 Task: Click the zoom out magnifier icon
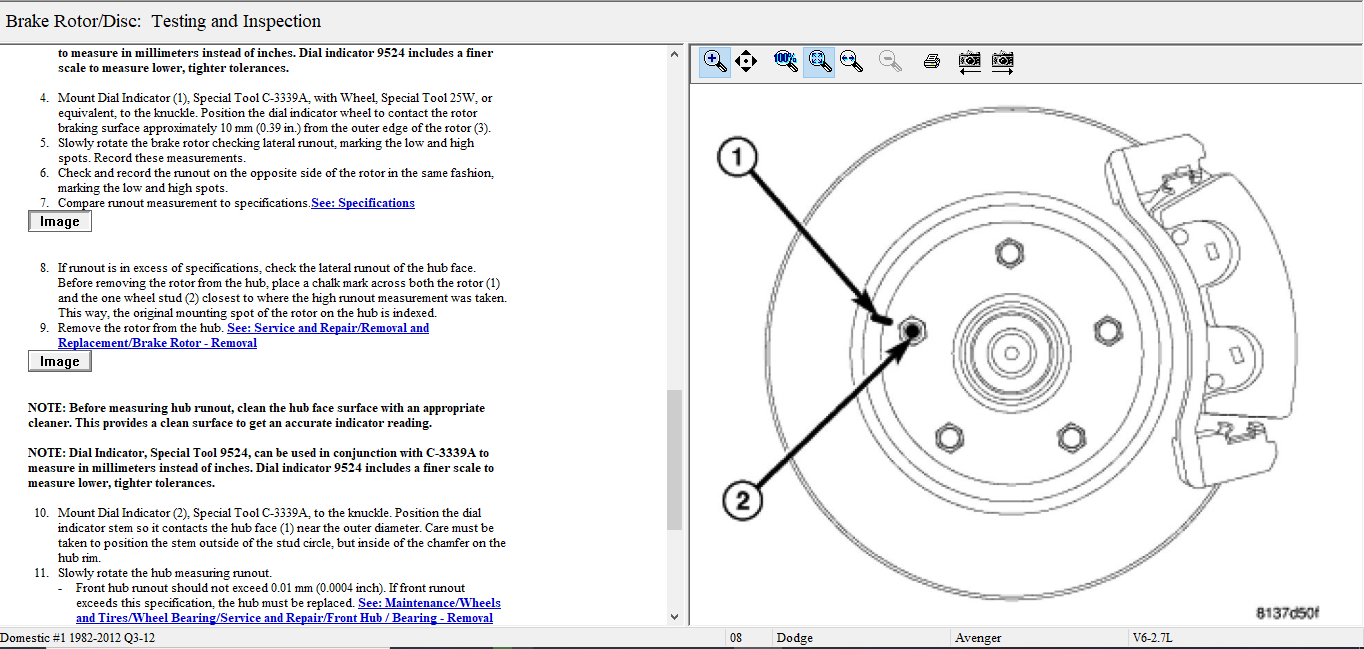tap(889, 61)
